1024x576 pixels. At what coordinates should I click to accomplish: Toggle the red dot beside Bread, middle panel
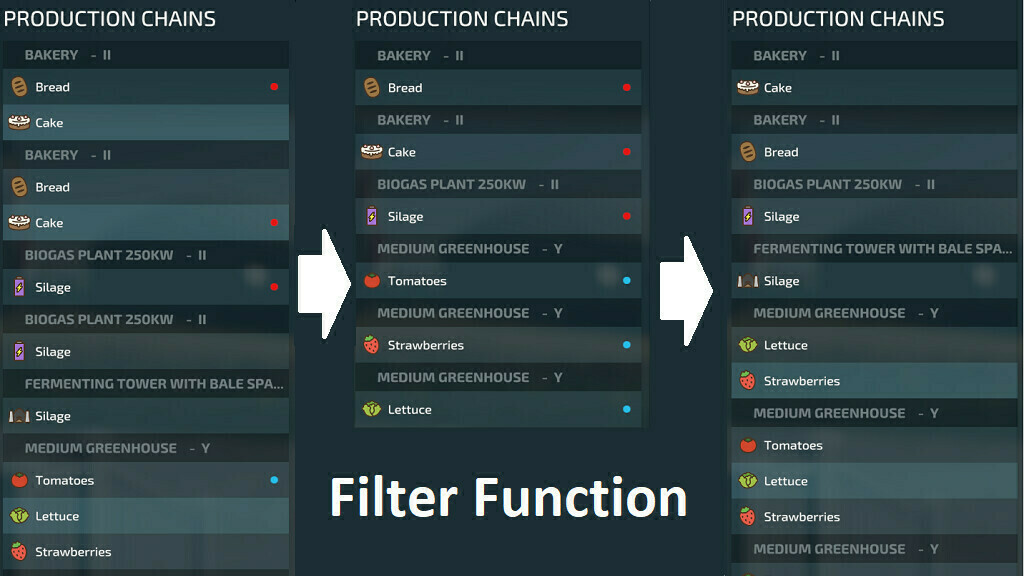[x=627, y=88]
